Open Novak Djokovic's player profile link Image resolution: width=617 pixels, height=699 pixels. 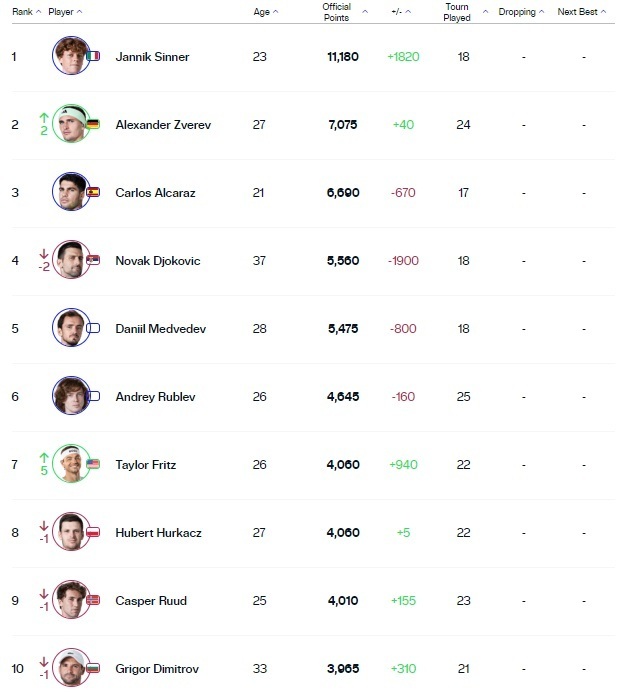pos(158,261)
